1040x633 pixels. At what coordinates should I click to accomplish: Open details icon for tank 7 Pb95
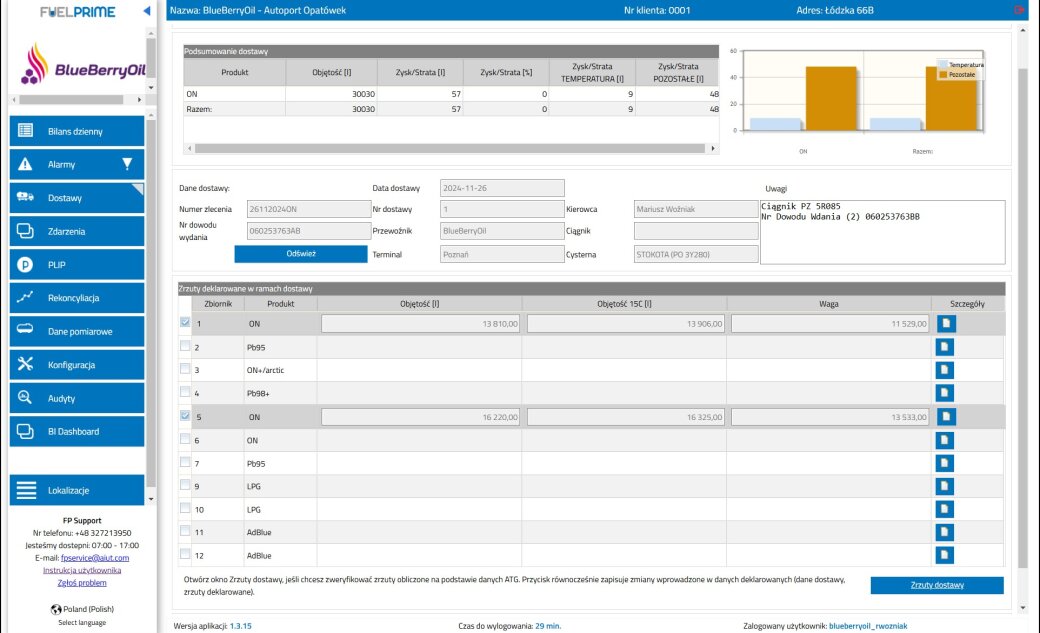tap(944, 463)
